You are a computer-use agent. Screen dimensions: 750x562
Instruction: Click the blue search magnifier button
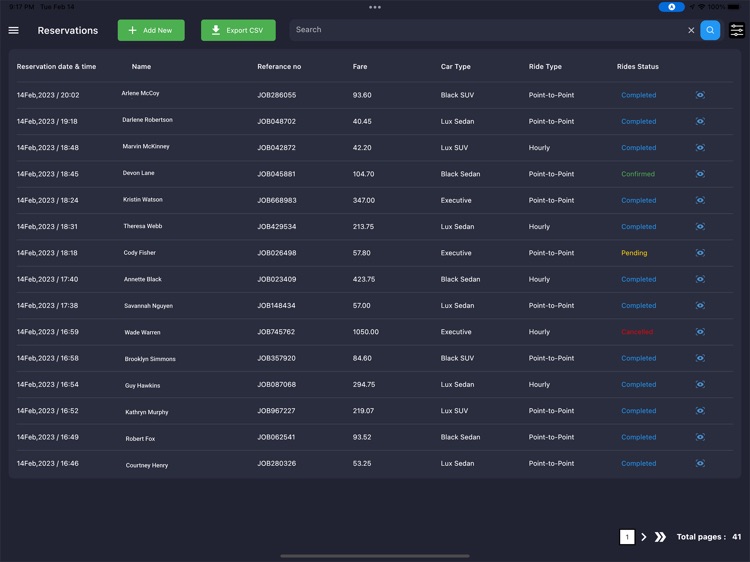click(x=710, y=30)
